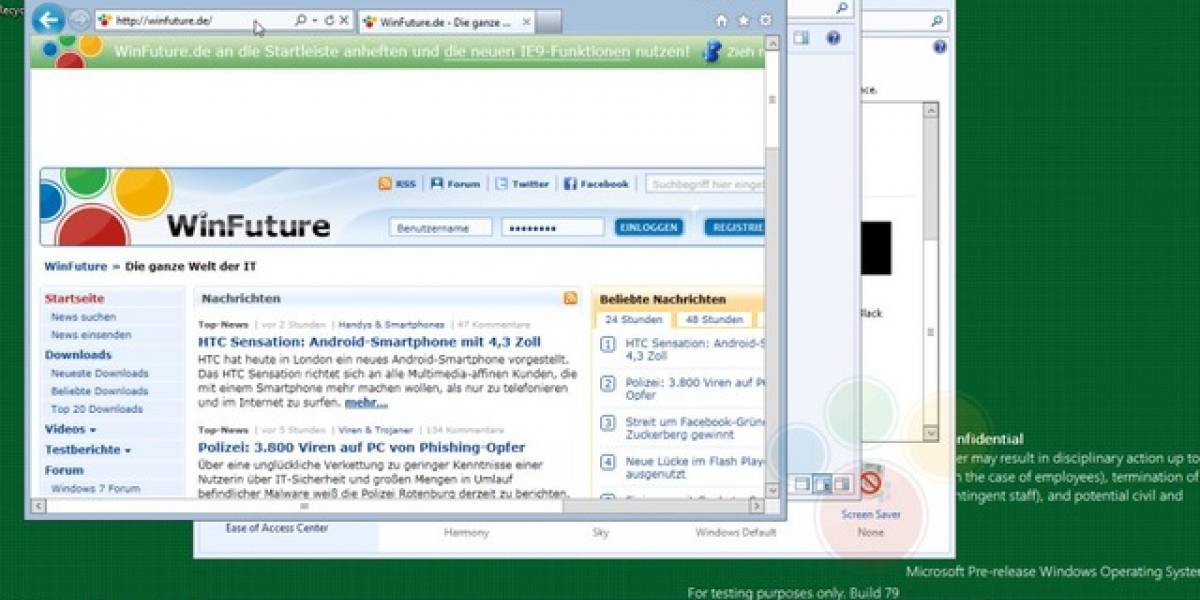Switch to the '48 Stunden' tab
The image size is (1200, 600).
[x=715, y=320]
